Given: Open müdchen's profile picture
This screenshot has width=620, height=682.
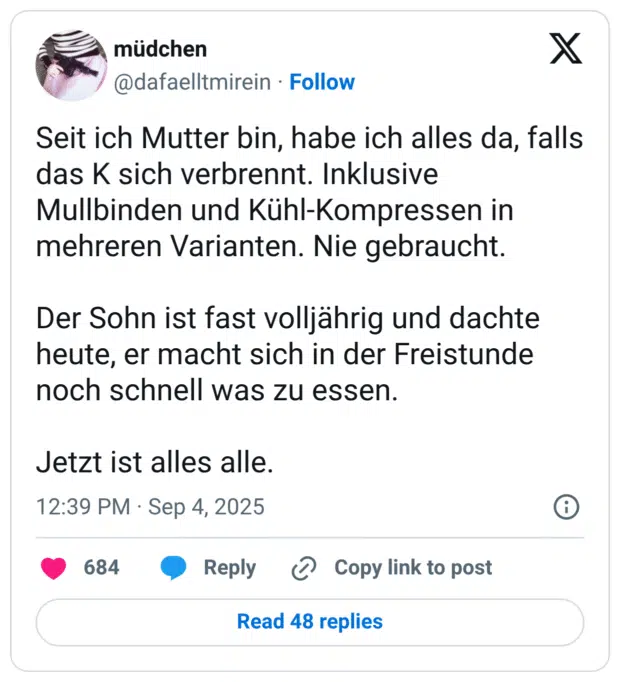Looking at the screenshot, I should pyautogui.click(x=70, y=65).
